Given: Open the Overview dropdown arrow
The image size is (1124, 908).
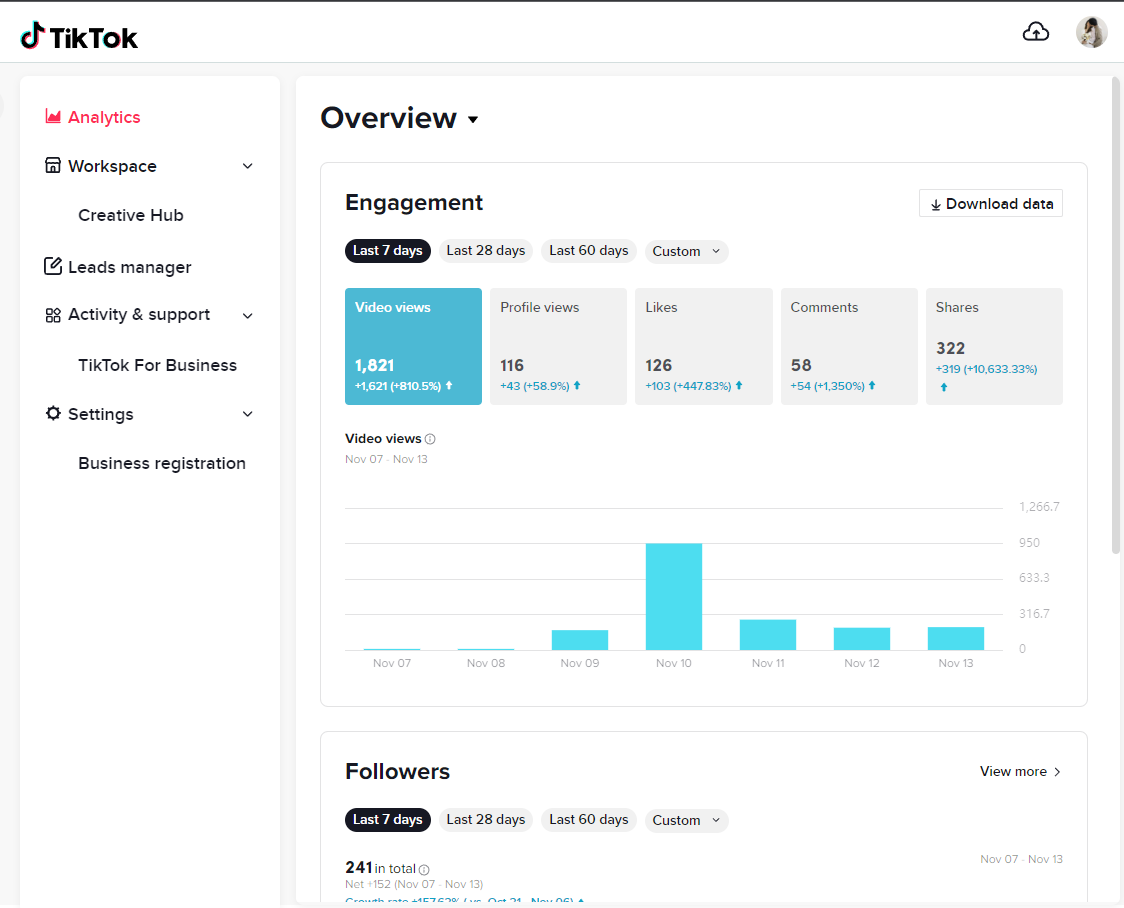Looking at the screenshot, I should point(473,120).
